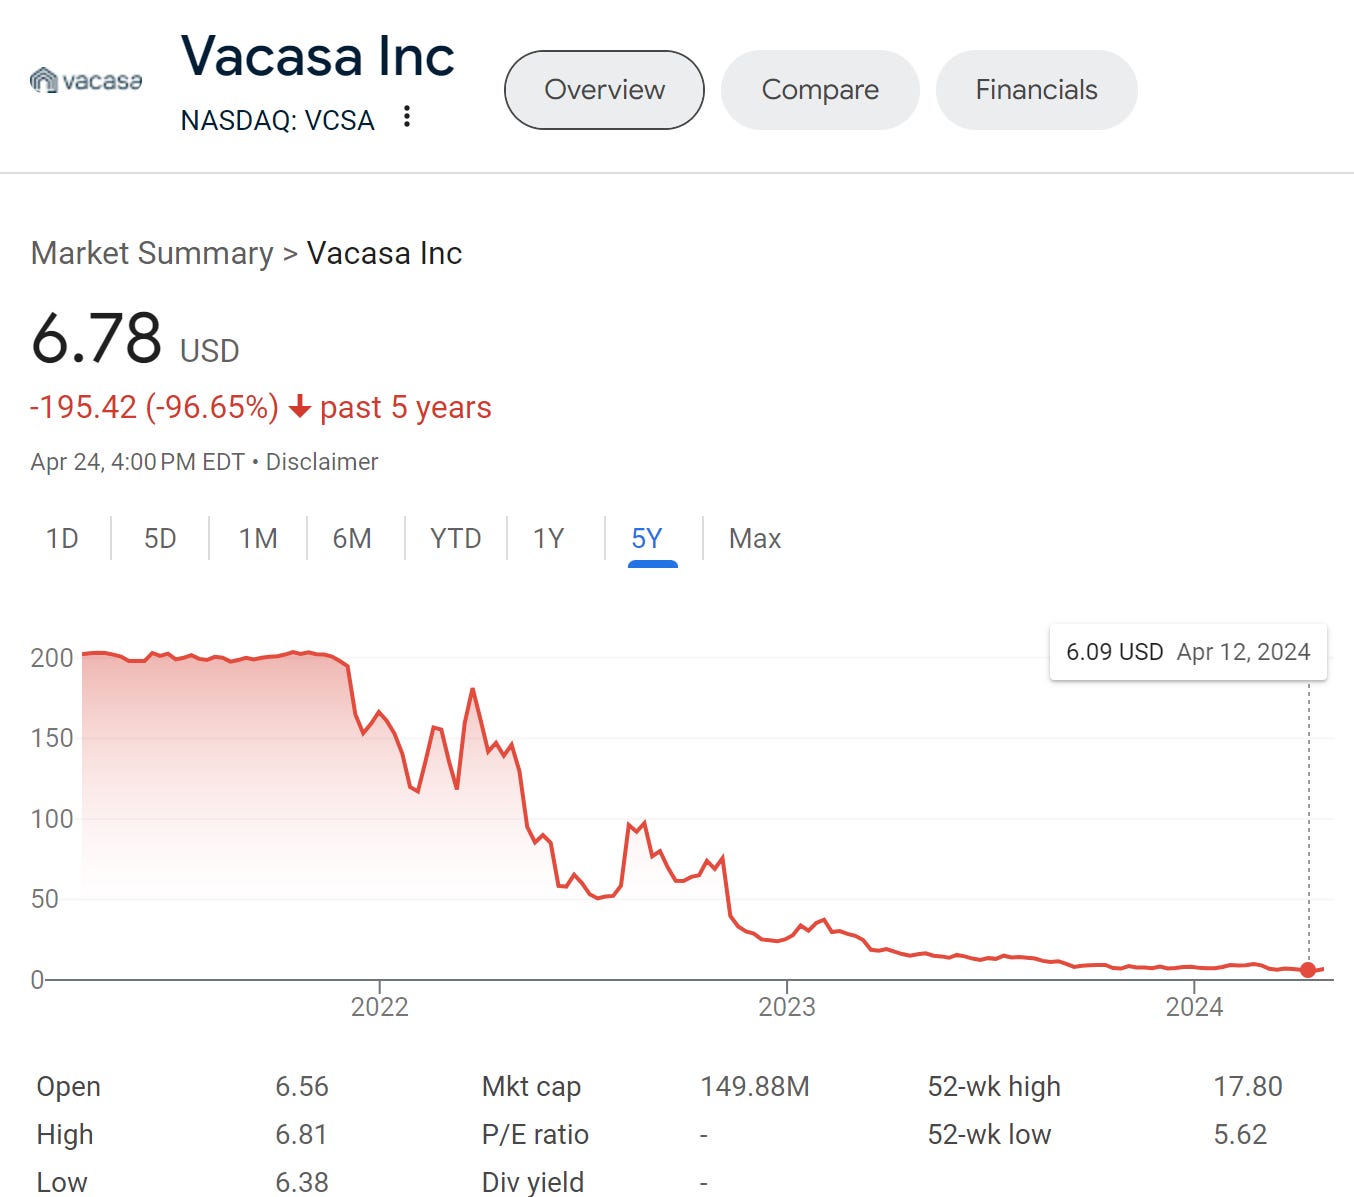Viewport: 1354px width, 1197px height.
Task: Choose the 6M chart range
Action: (x=352, y=538)
